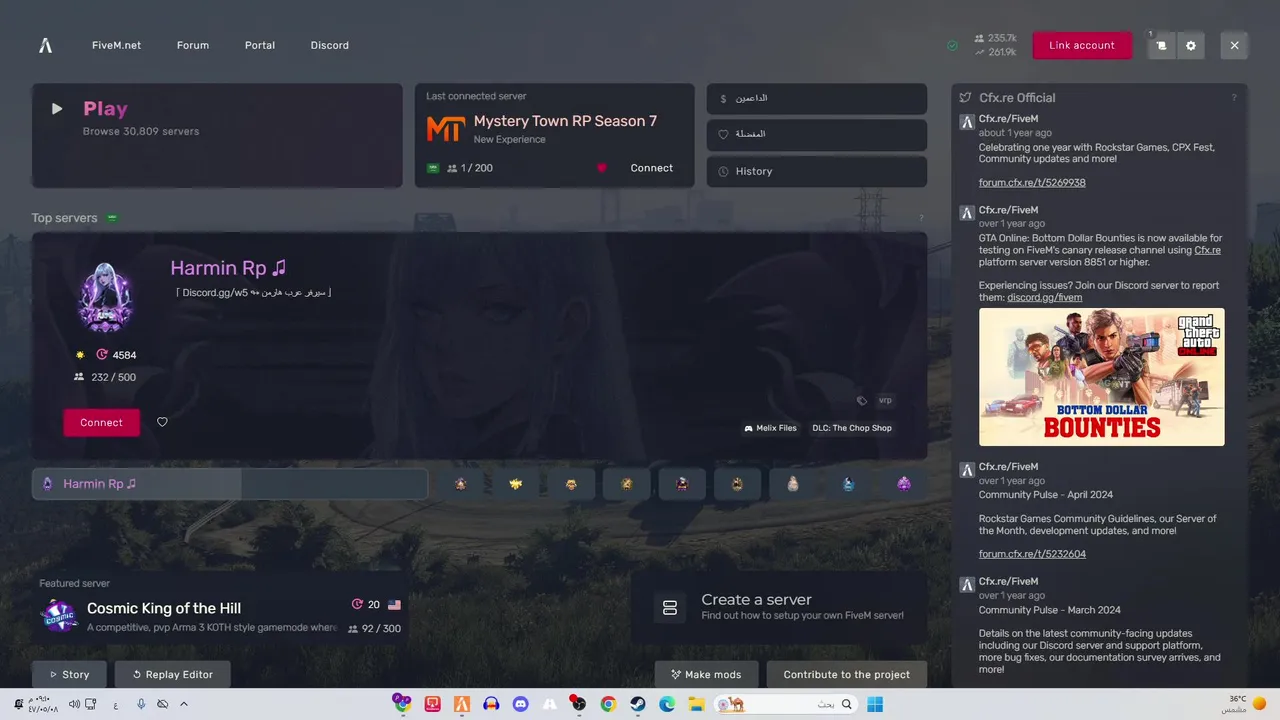Favorite Harmin Rp with heart outline

[162, 422]
